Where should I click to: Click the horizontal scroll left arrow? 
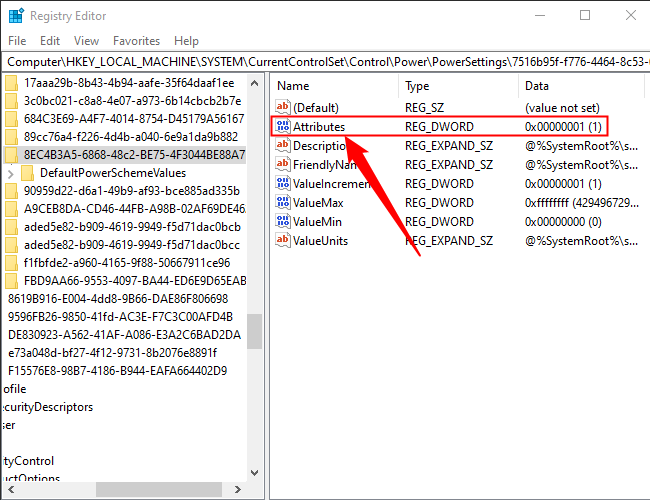pyautogui.click(x=11, y=489)
